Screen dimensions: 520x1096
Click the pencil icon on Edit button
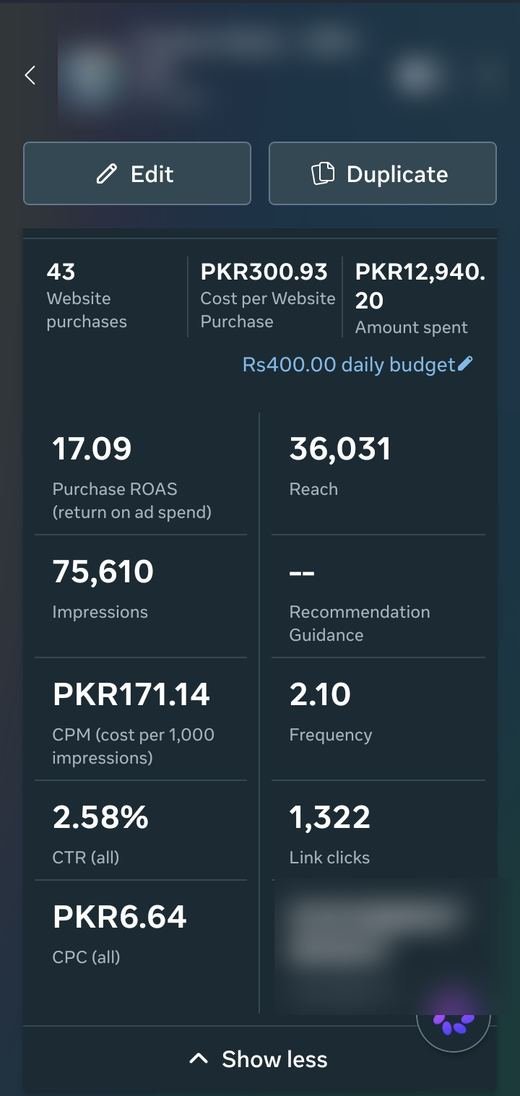coord(106,174)
